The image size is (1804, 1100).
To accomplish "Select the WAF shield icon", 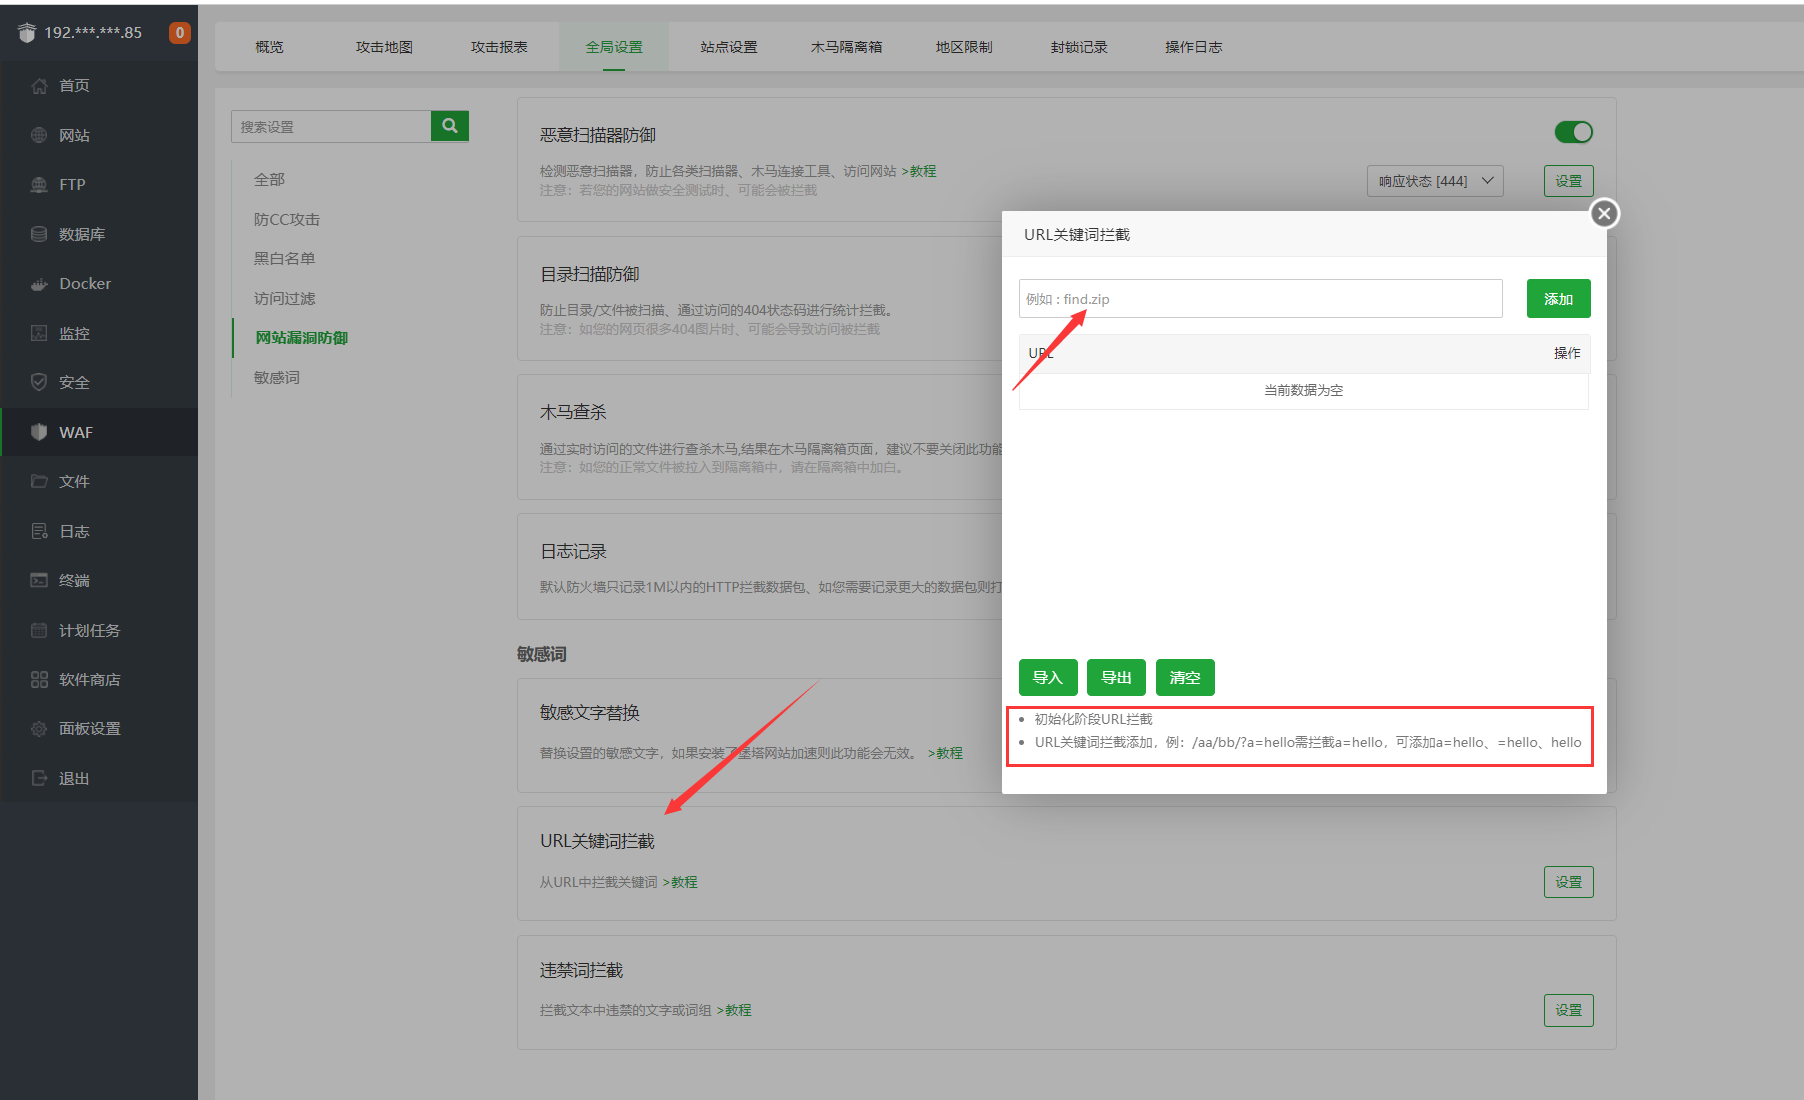I will pos(39,432).
